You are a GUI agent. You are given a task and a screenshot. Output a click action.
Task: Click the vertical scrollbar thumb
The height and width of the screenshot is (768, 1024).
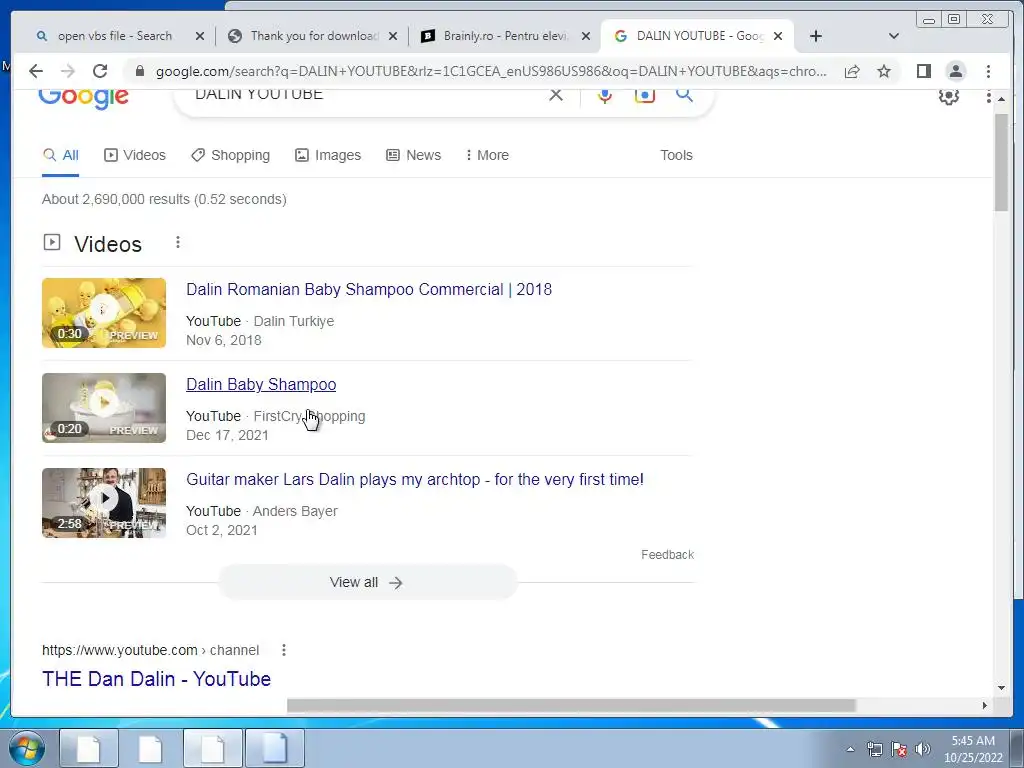(1001, 162)
